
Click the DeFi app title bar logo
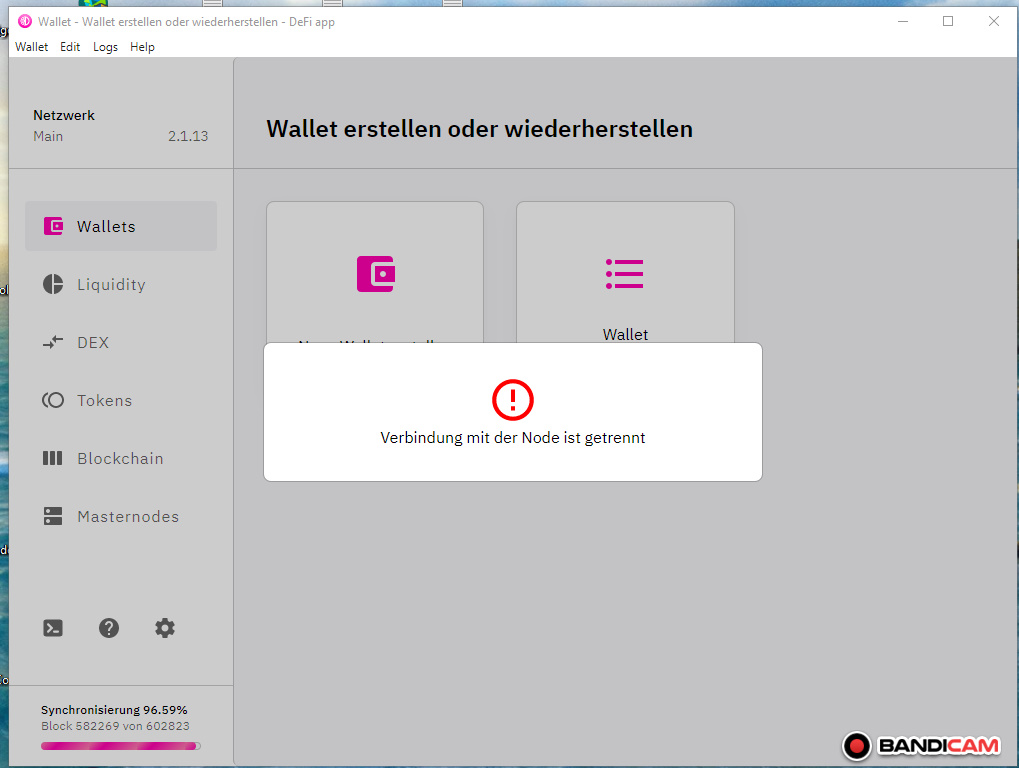pyautogui.click(x=25, y=21)
